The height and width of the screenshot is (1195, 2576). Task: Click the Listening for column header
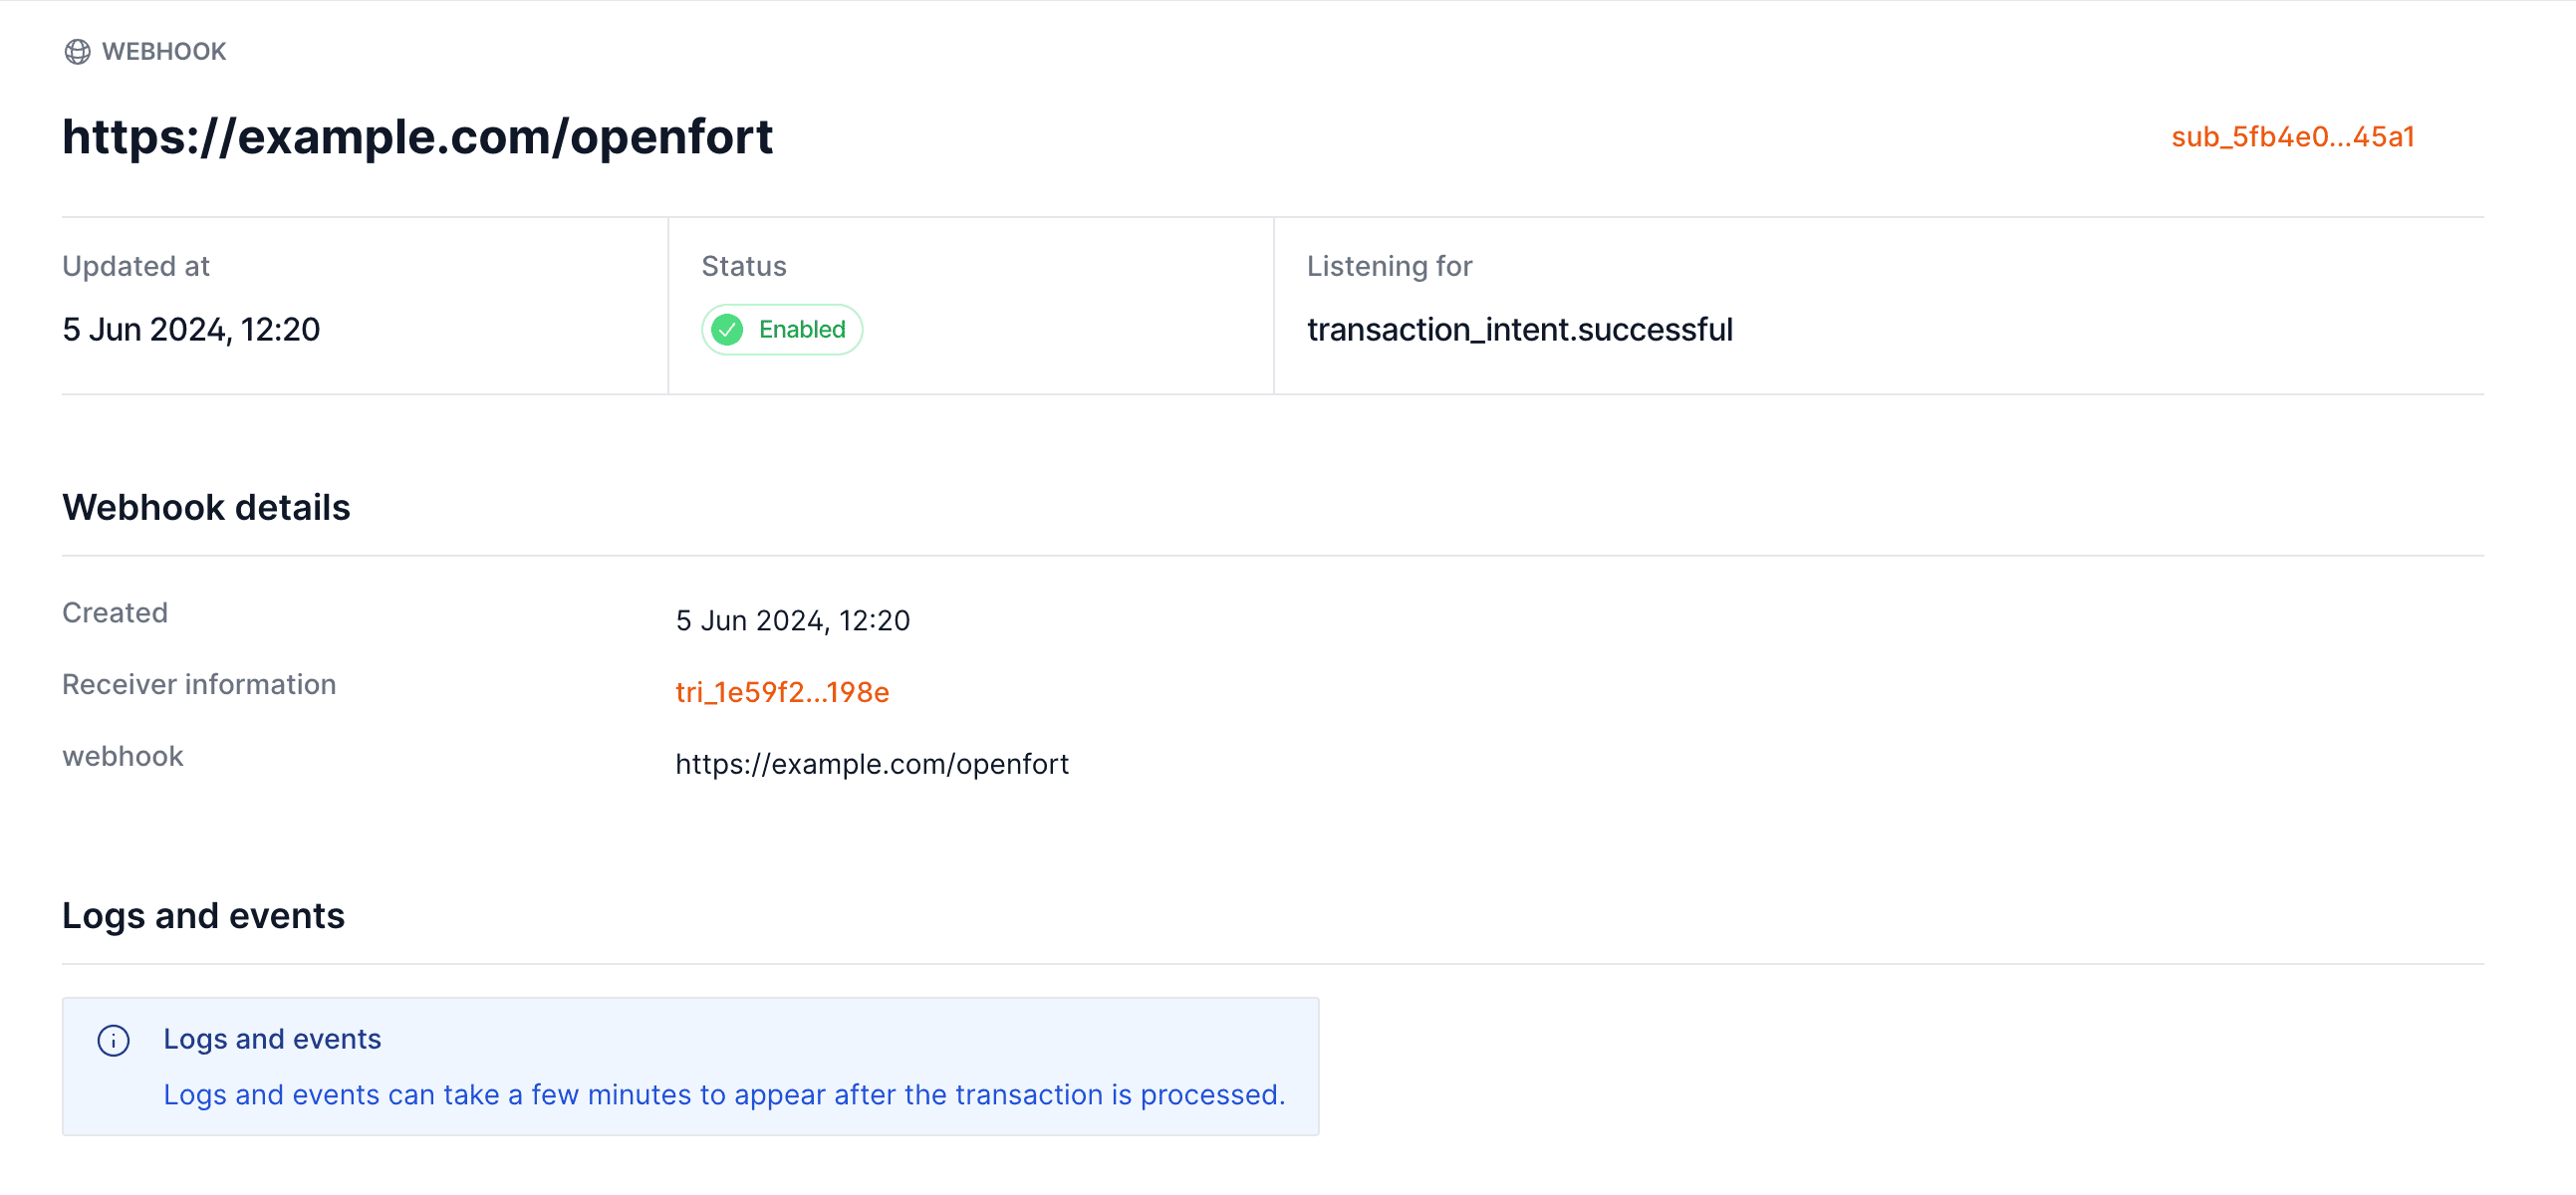tap(1388, 265)
